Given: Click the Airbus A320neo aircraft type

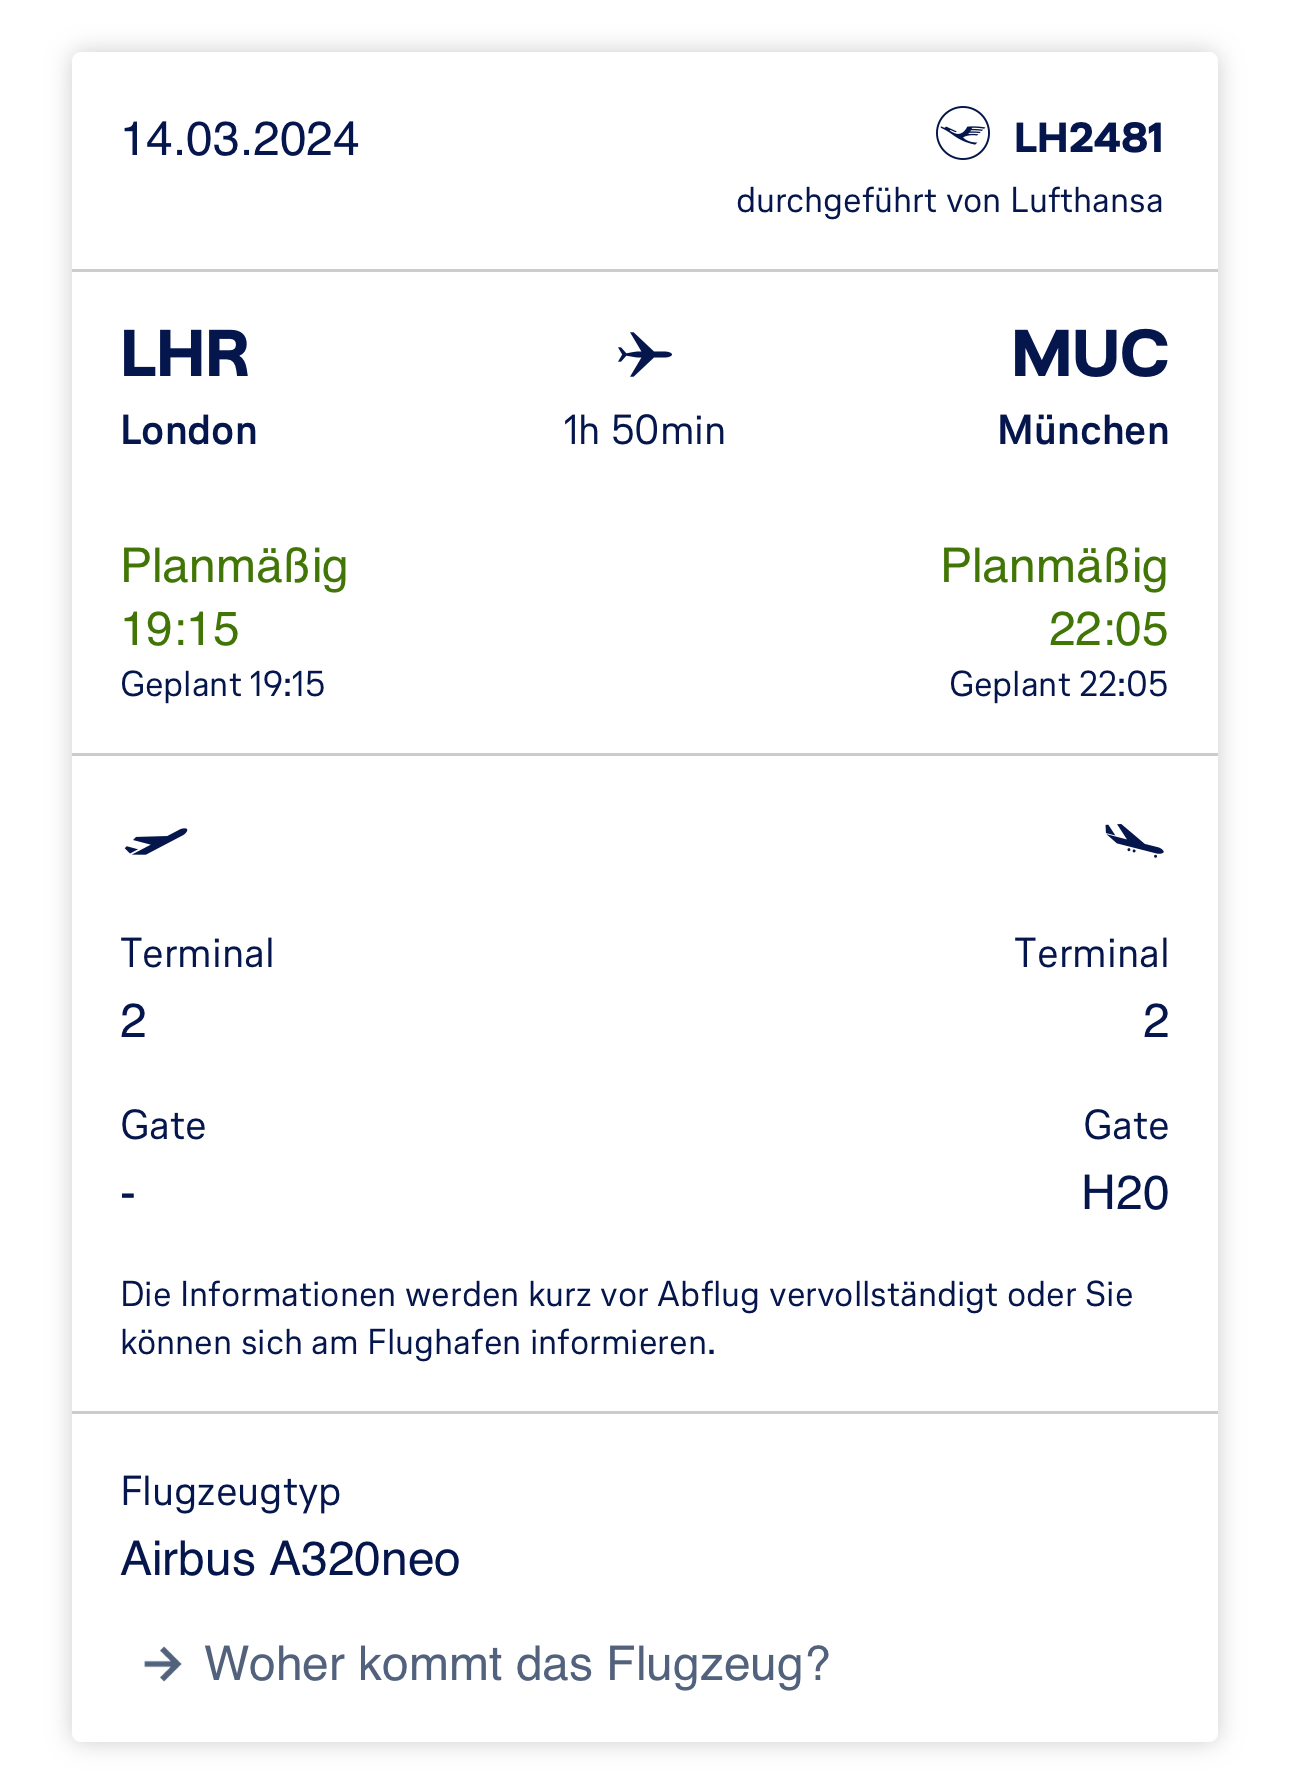Looking at the screenshot, I should click(x=290, y=1559).
